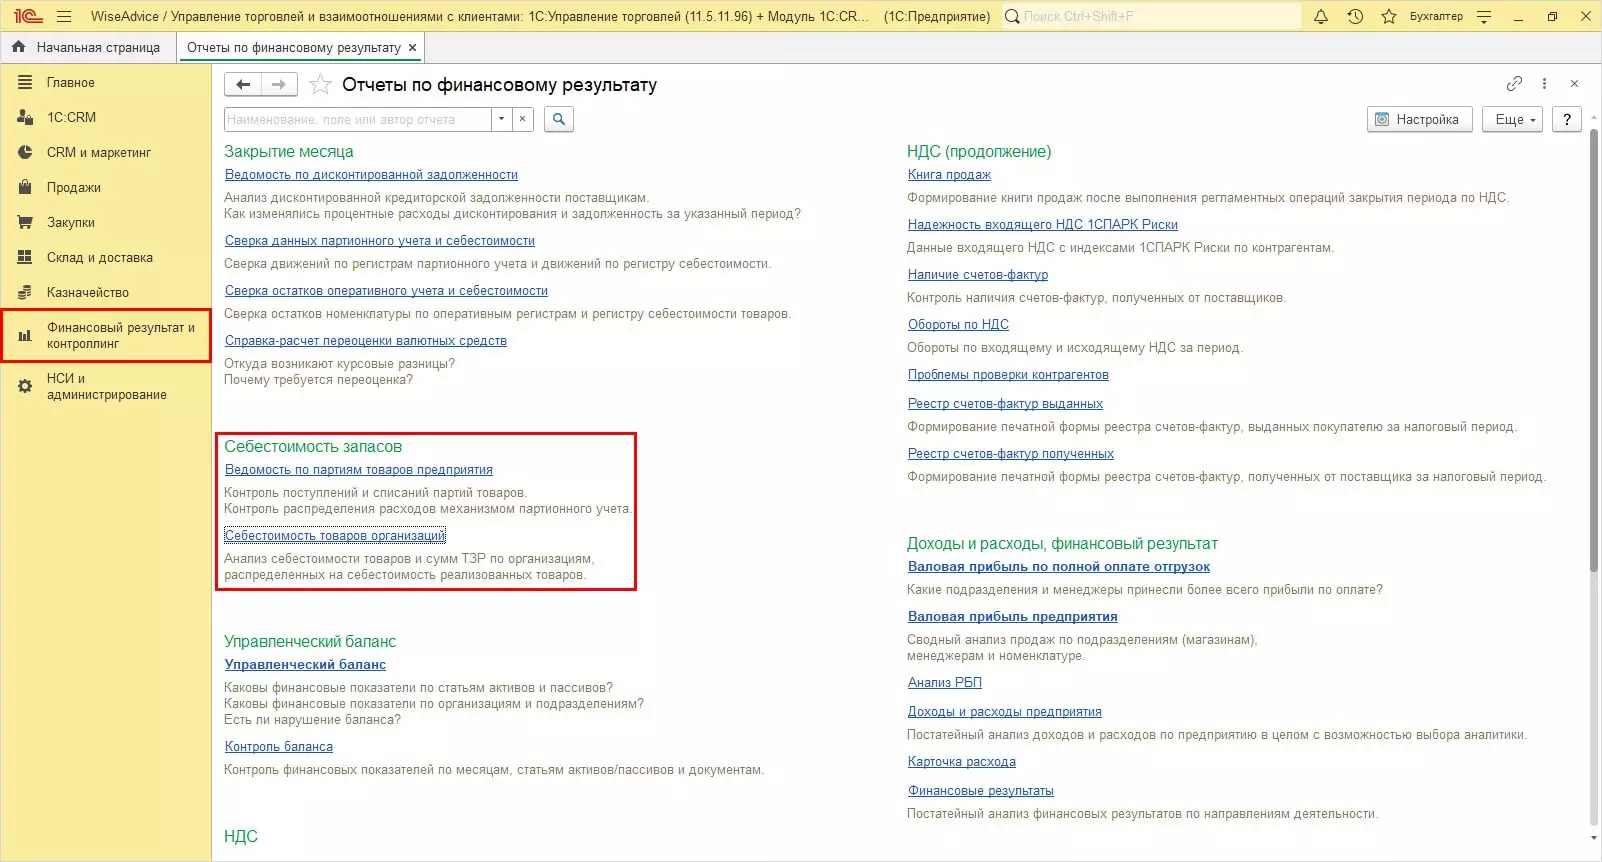
Task: Run search with the magnifier button
Action: click(x=559, y=119)
